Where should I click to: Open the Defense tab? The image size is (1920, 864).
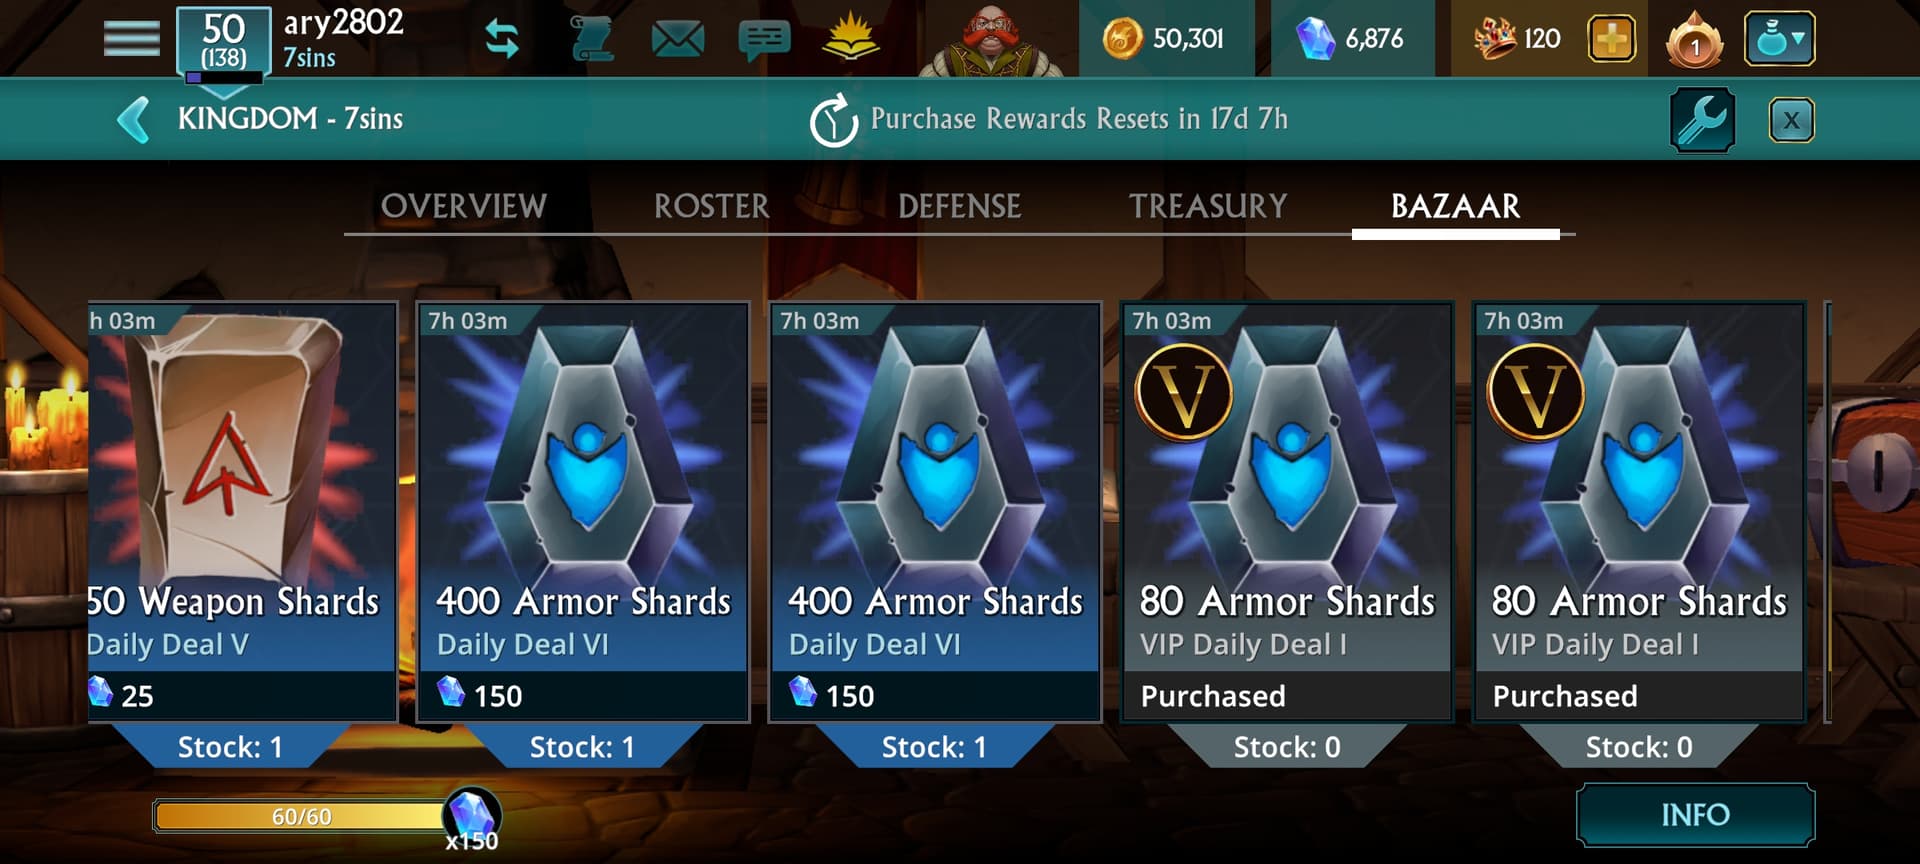tap(960, 206)
